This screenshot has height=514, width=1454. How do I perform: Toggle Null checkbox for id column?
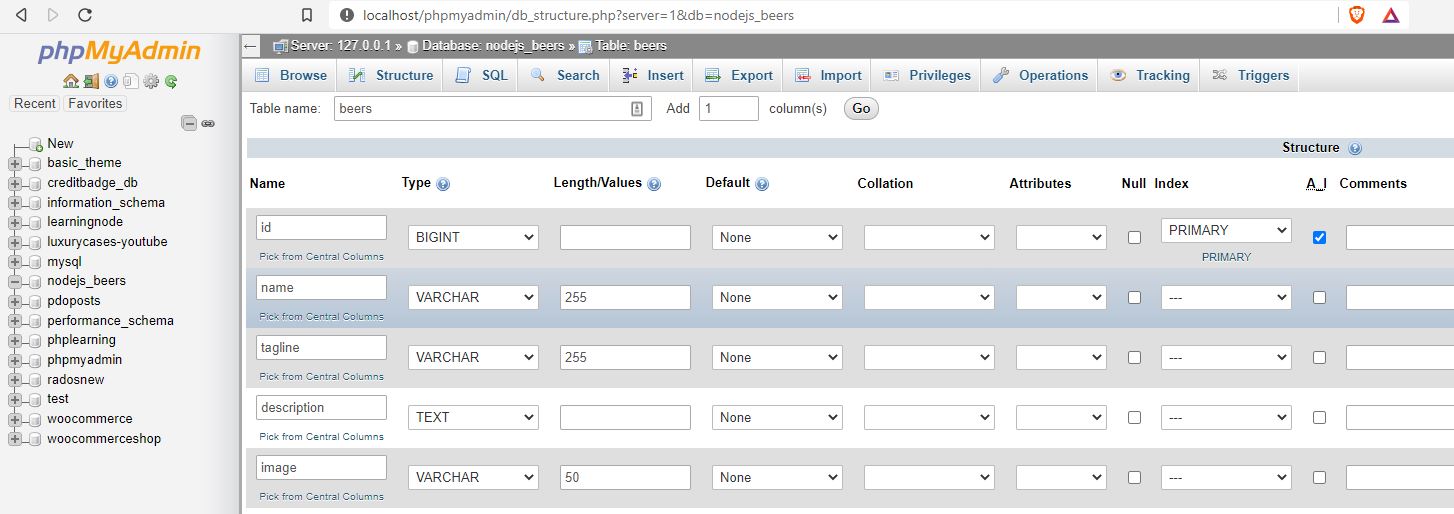pyautogui.click(x=1134, y=237)
